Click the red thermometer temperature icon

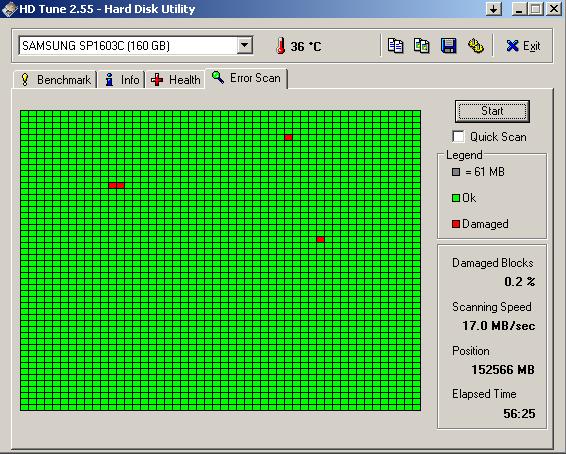tap(281, 46)
